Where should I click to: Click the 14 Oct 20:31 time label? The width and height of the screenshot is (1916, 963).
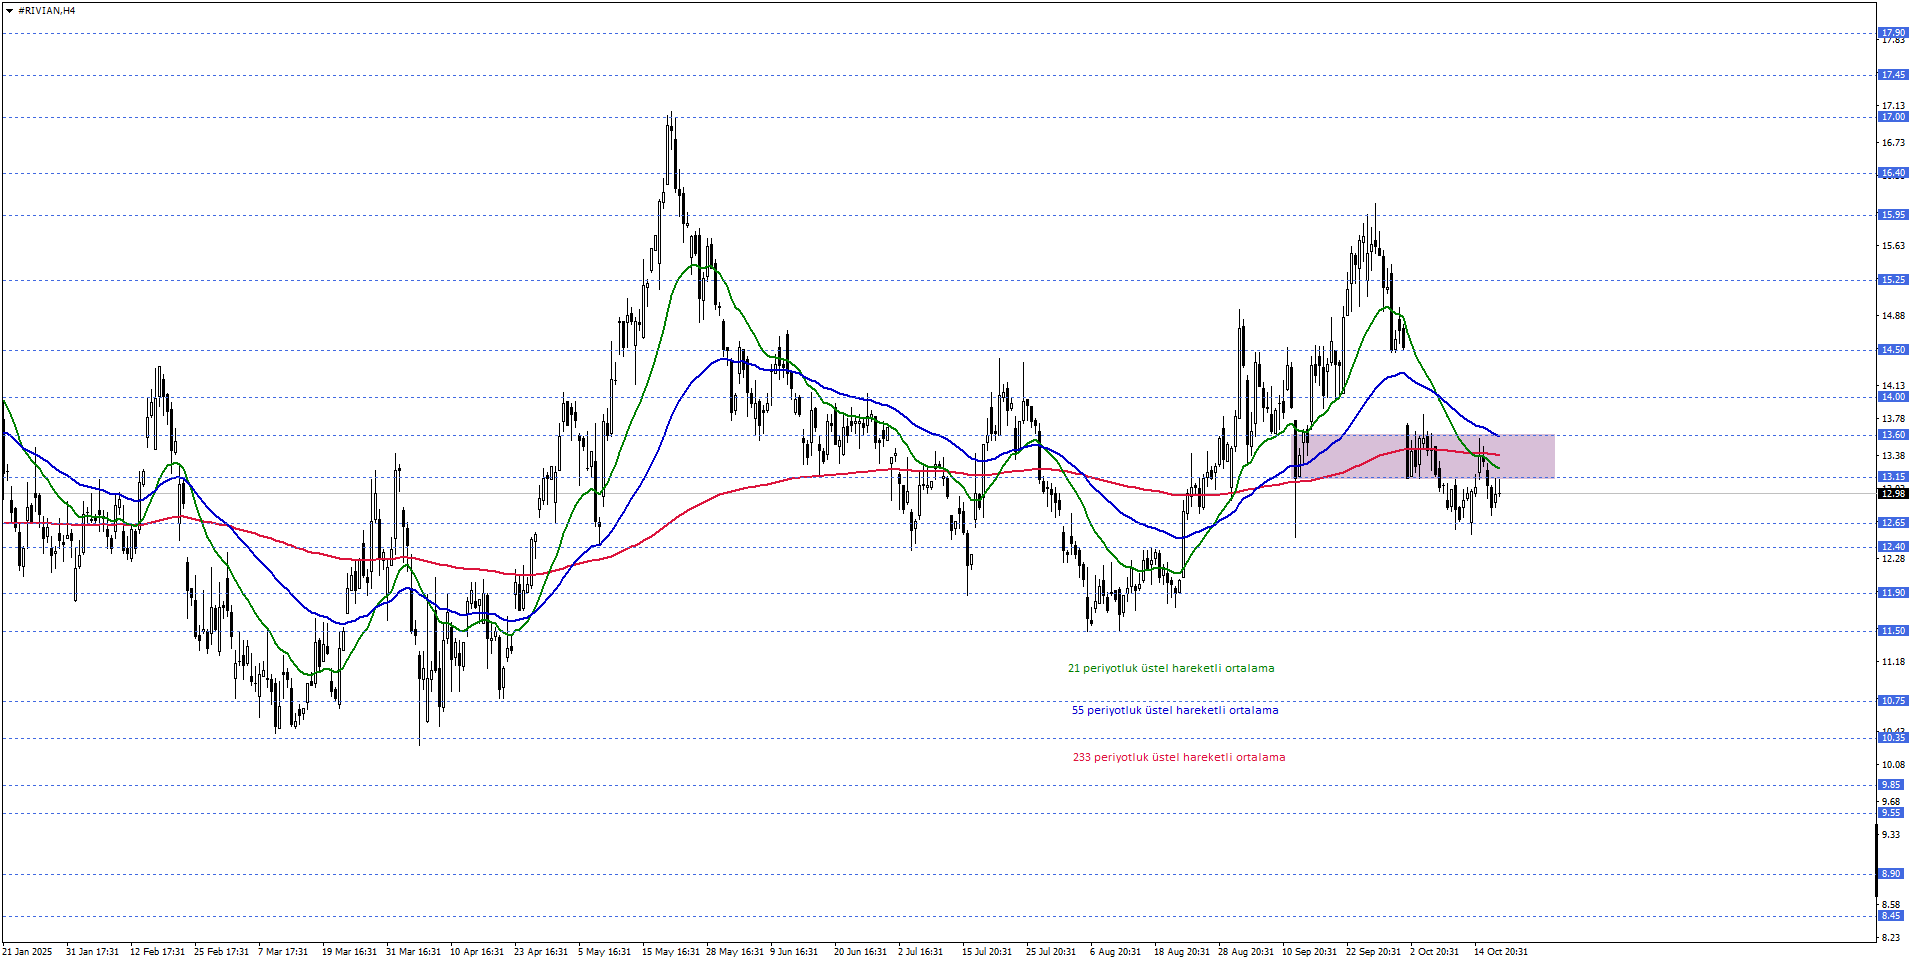pyautogui.click(x=1500, y=951)
